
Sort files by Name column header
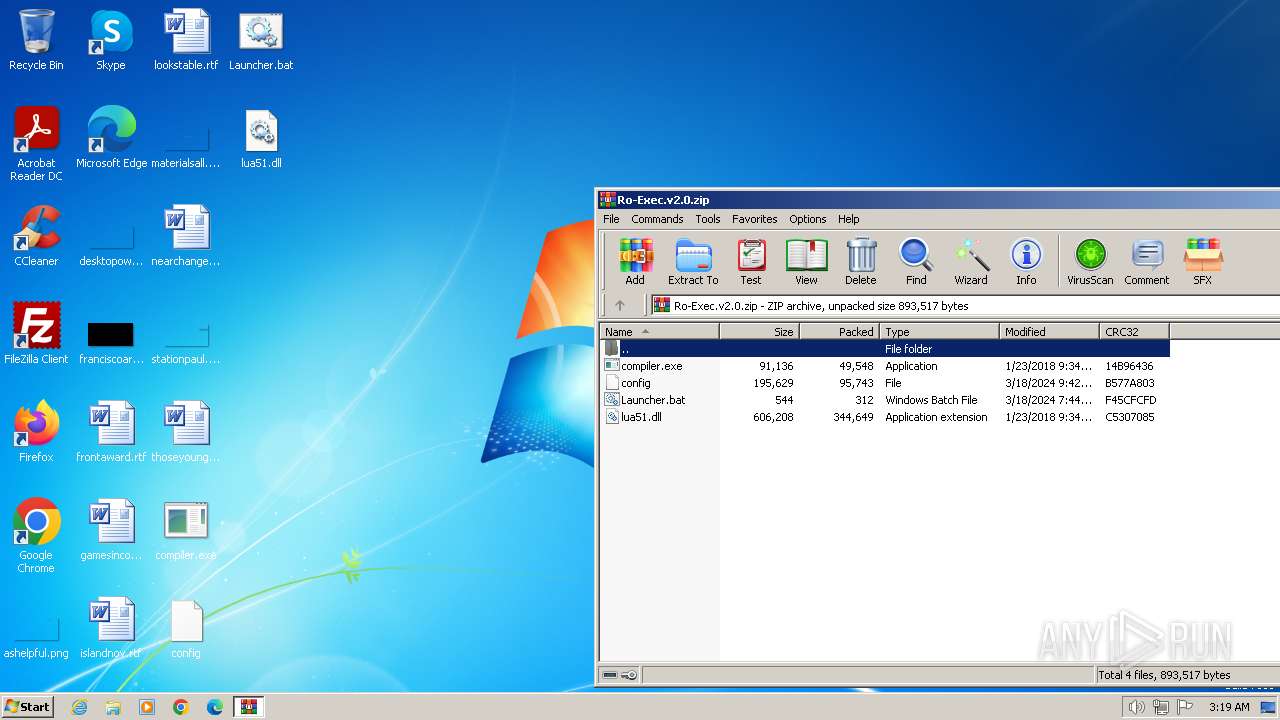[x=659, y=332]
